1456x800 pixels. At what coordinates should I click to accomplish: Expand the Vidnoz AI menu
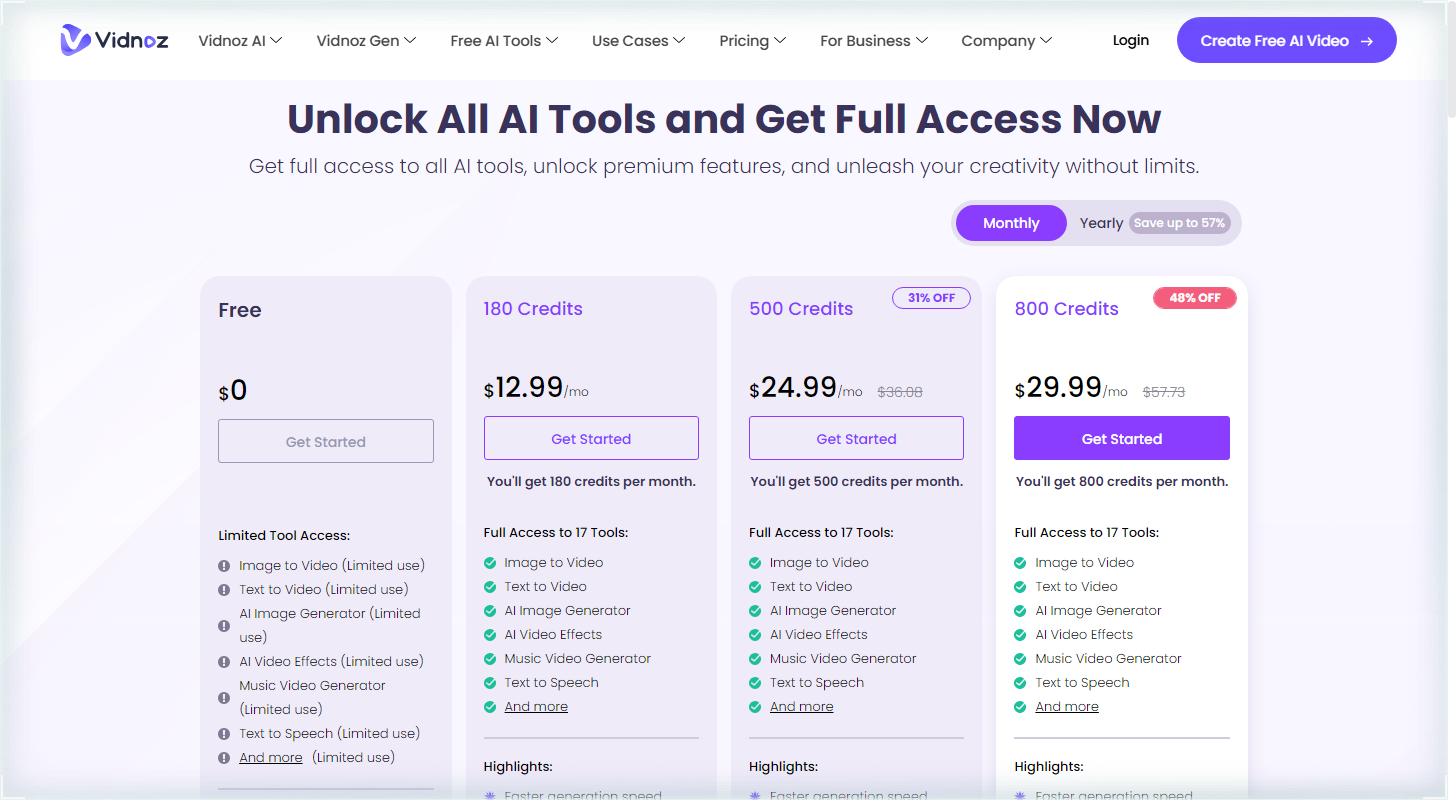240,41
